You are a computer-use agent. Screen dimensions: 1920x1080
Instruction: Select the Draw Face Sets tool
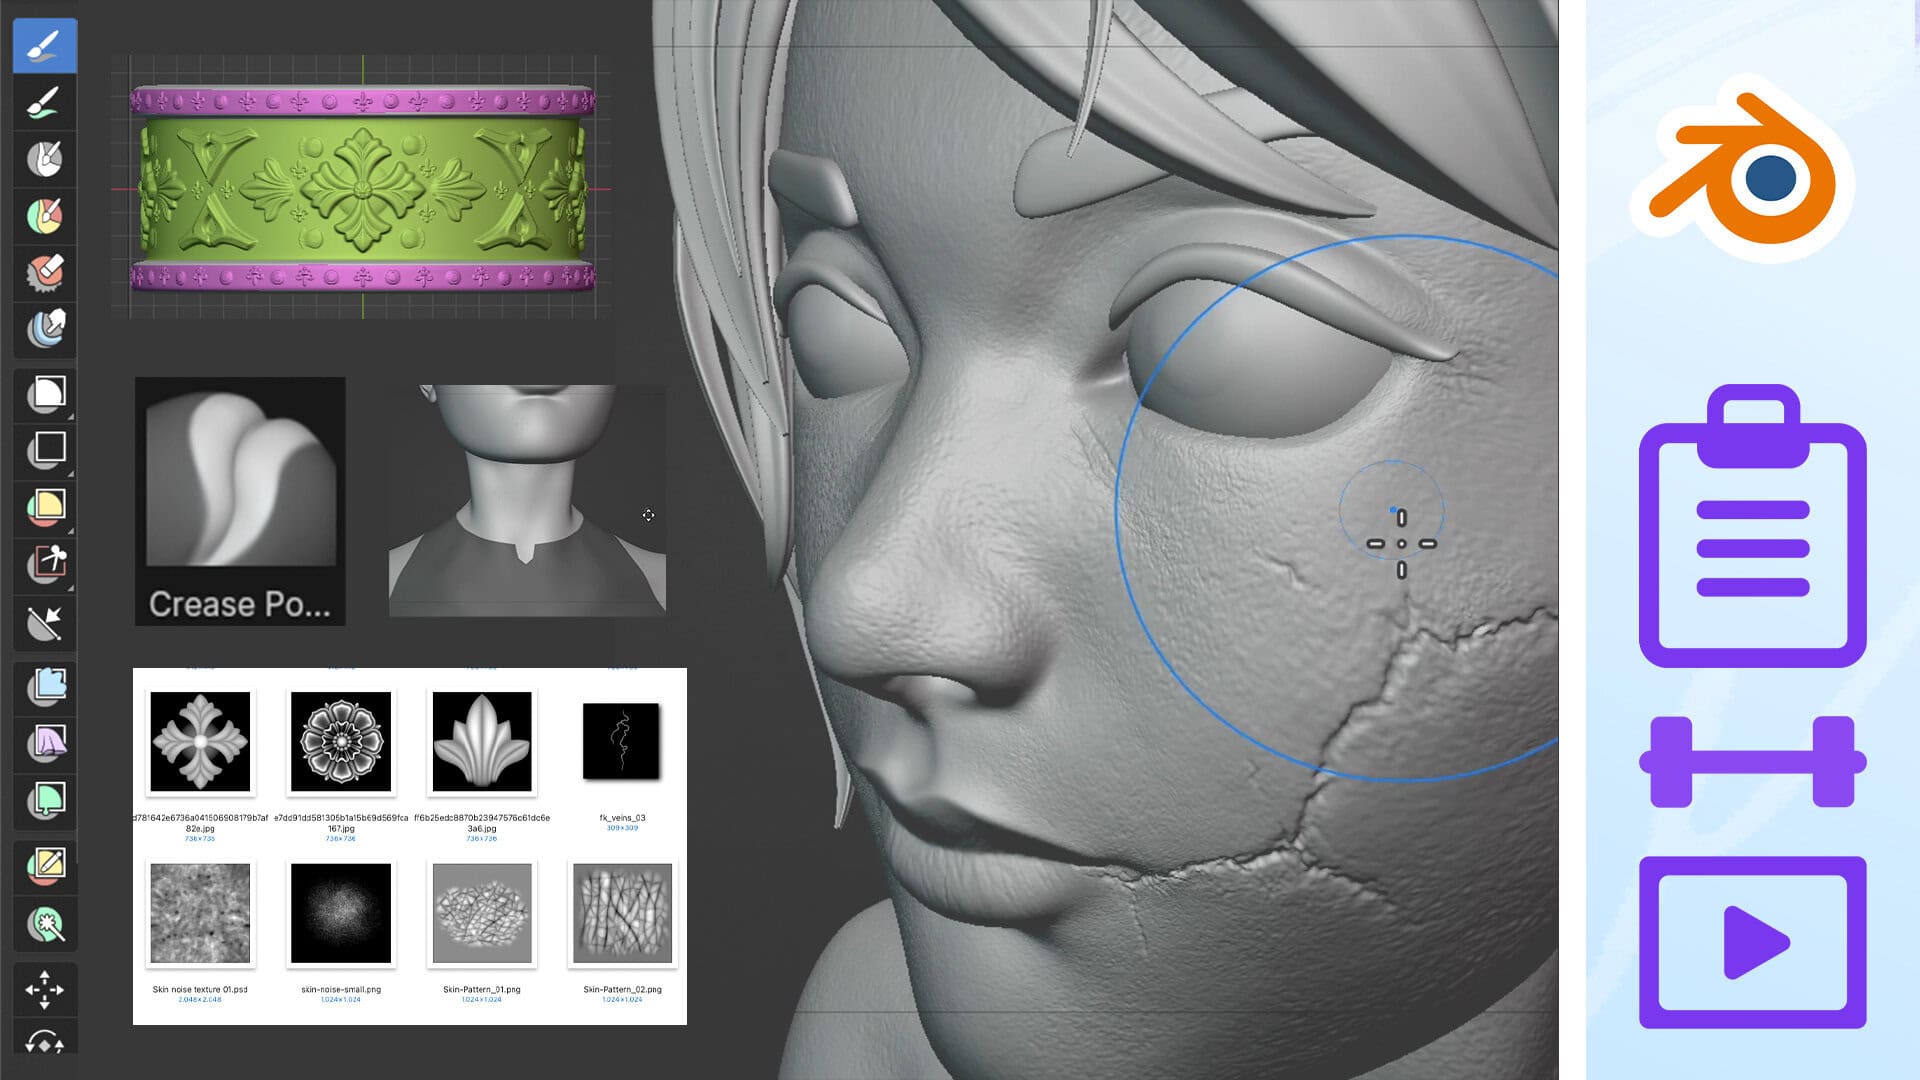pos(45,215)
